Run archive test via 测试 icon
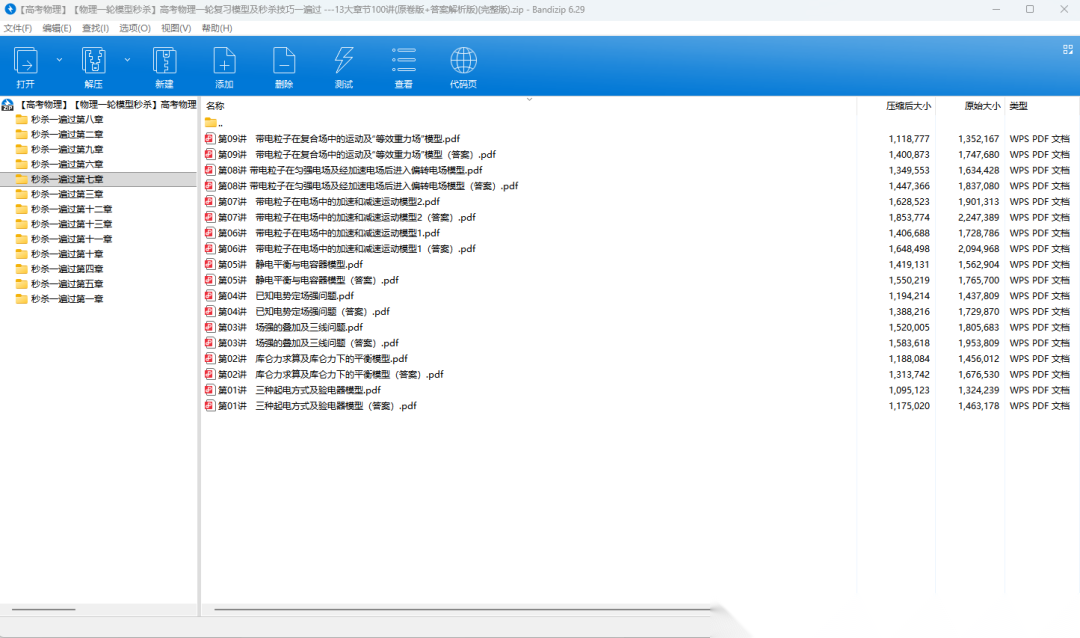1080x638 pixels. pyautogui.click(x=344, y=62)
